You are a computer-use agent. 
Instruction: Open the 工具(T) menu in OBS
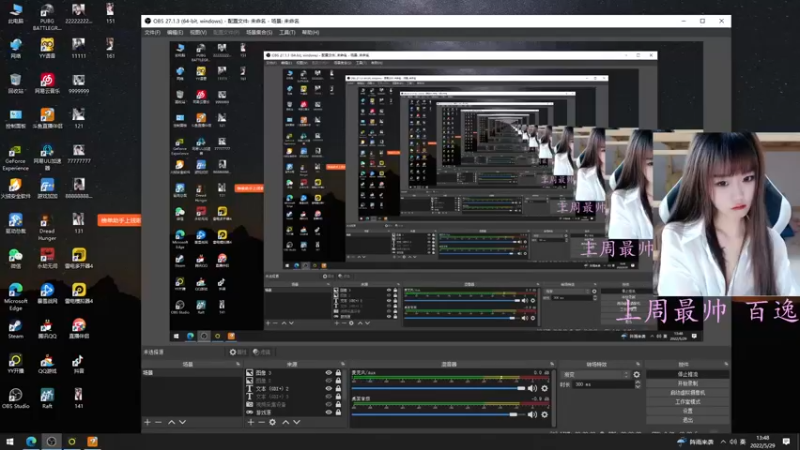click(x=287, y=33)
